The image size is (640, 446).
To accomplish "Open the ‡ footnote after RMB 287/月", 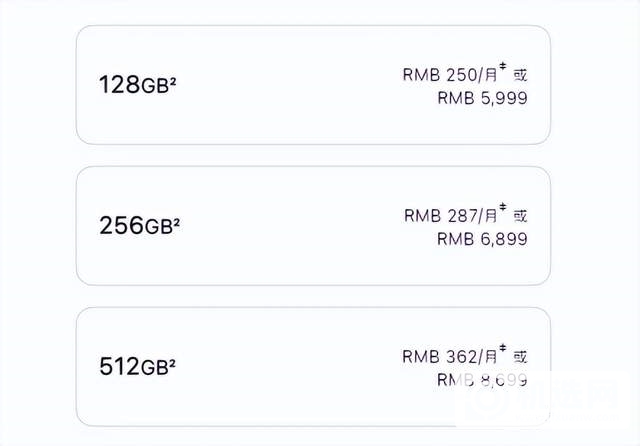I will [x=503, y=210].
